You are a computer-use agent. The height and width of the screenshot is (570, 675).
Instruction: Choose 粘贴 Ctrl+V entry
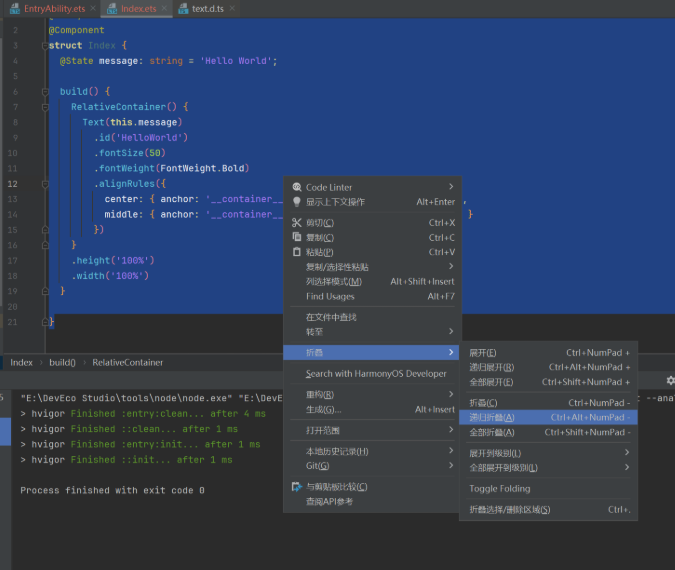pos(373,252)
